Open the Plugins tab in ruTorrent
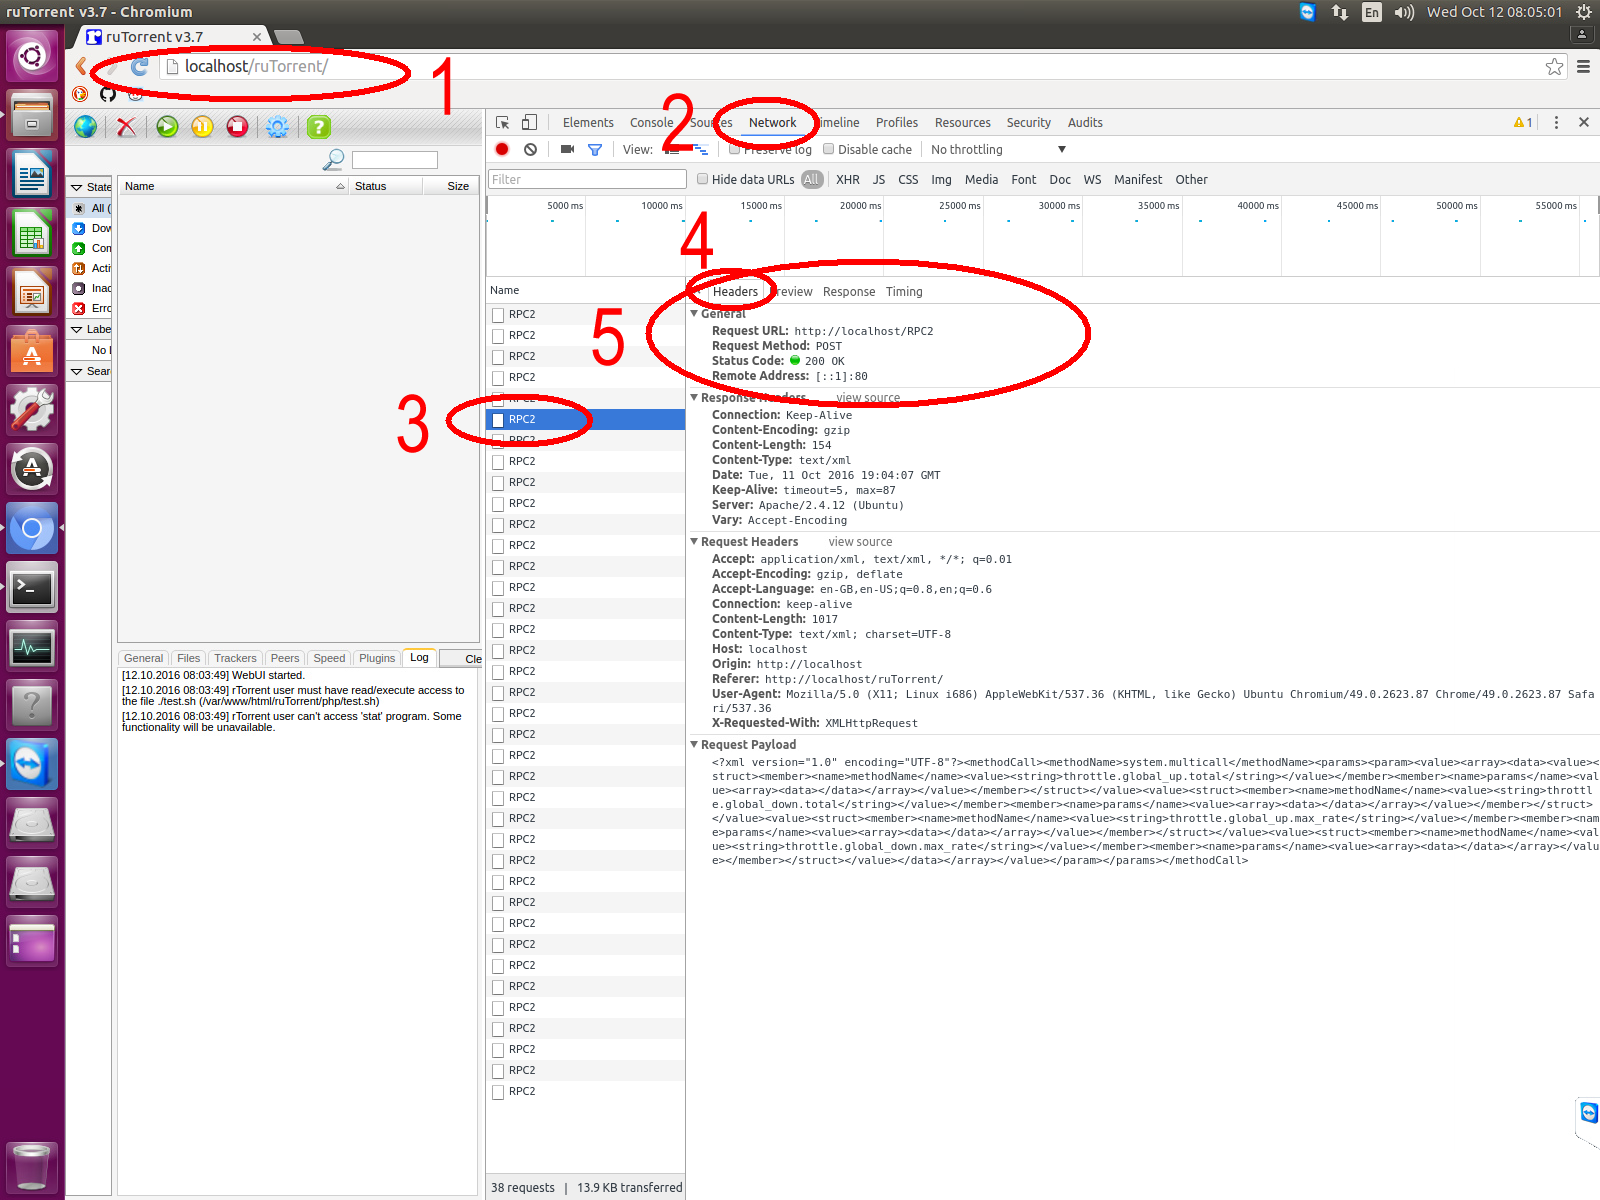1600x1200 pixels. (377, 658)
